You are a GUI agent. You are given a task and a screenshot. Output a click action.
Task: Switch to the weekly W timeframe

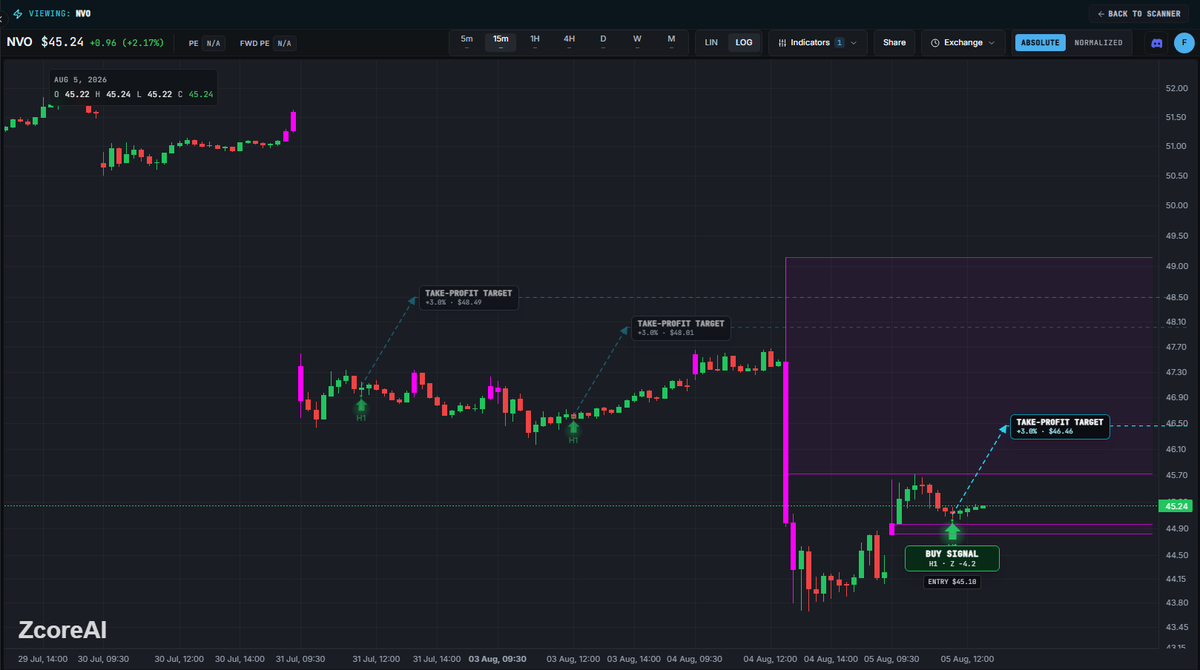[637, 41]
